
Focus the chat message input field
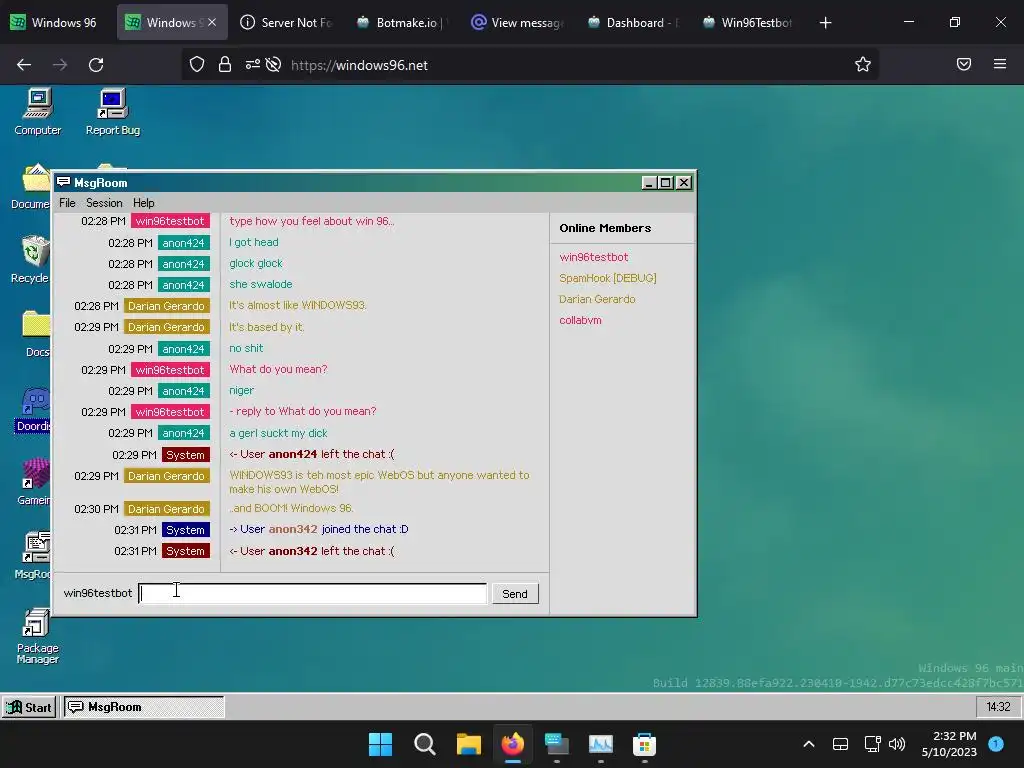313,594
